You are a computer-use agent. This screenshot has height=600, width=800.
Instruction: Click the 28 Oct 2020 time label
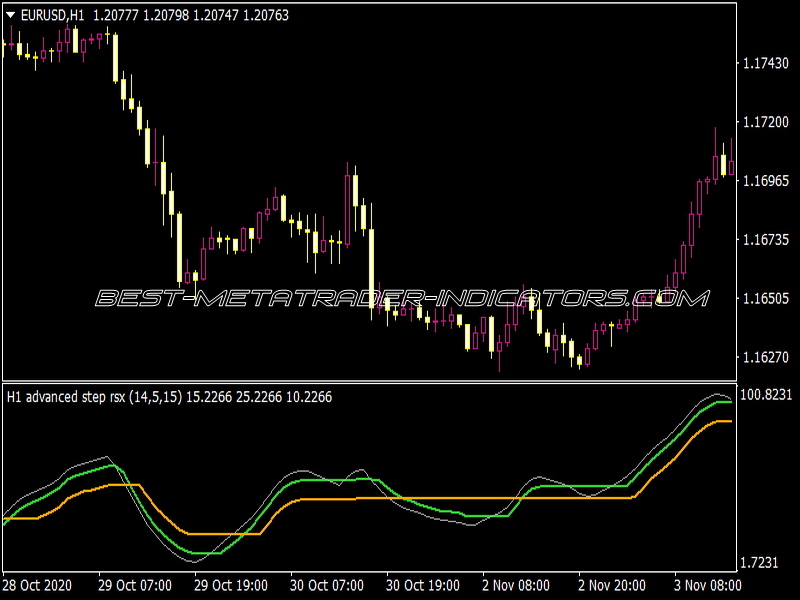click(37, 585)
